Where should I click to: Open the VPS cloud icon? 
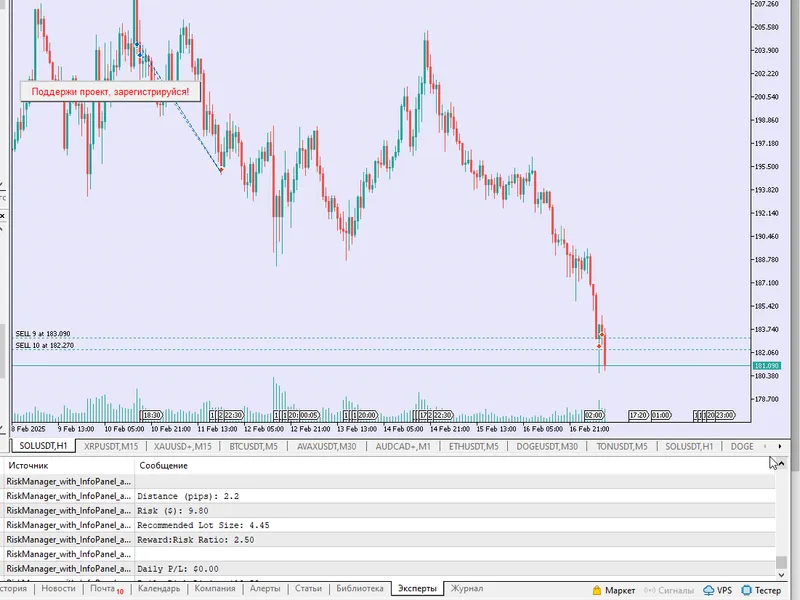coord(717,590)
